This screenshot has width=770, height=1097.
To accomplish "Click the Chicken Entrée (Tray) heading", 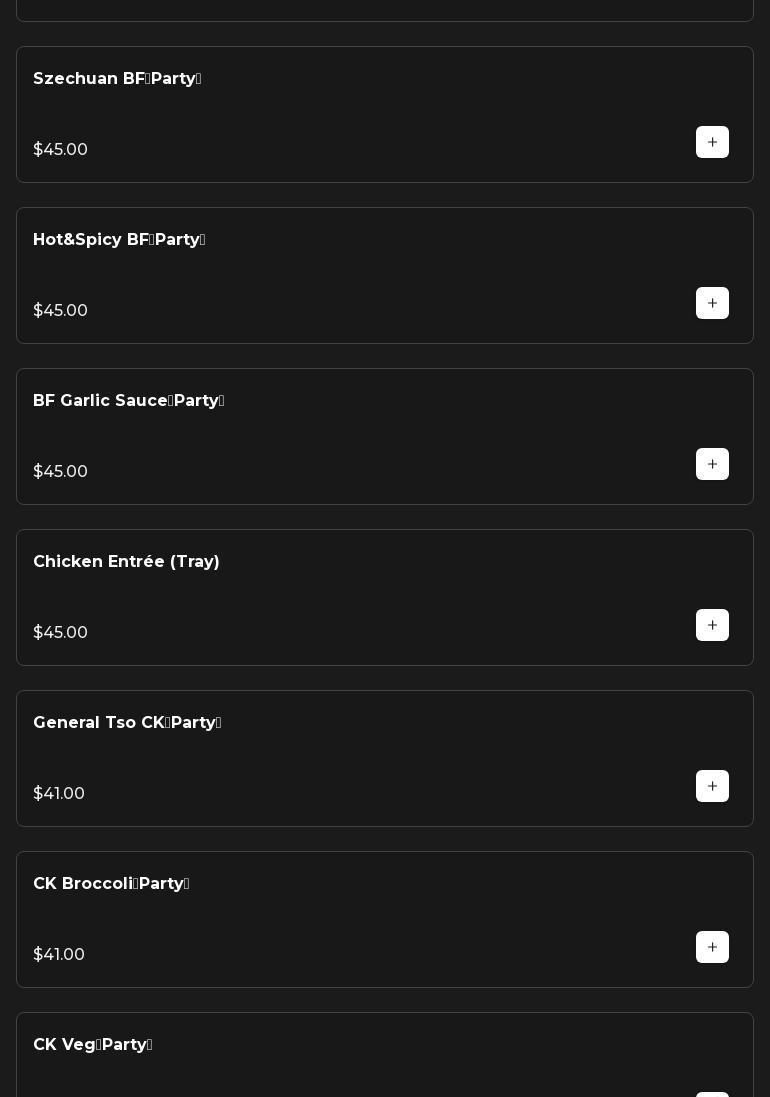I will [x=126, y=562].
